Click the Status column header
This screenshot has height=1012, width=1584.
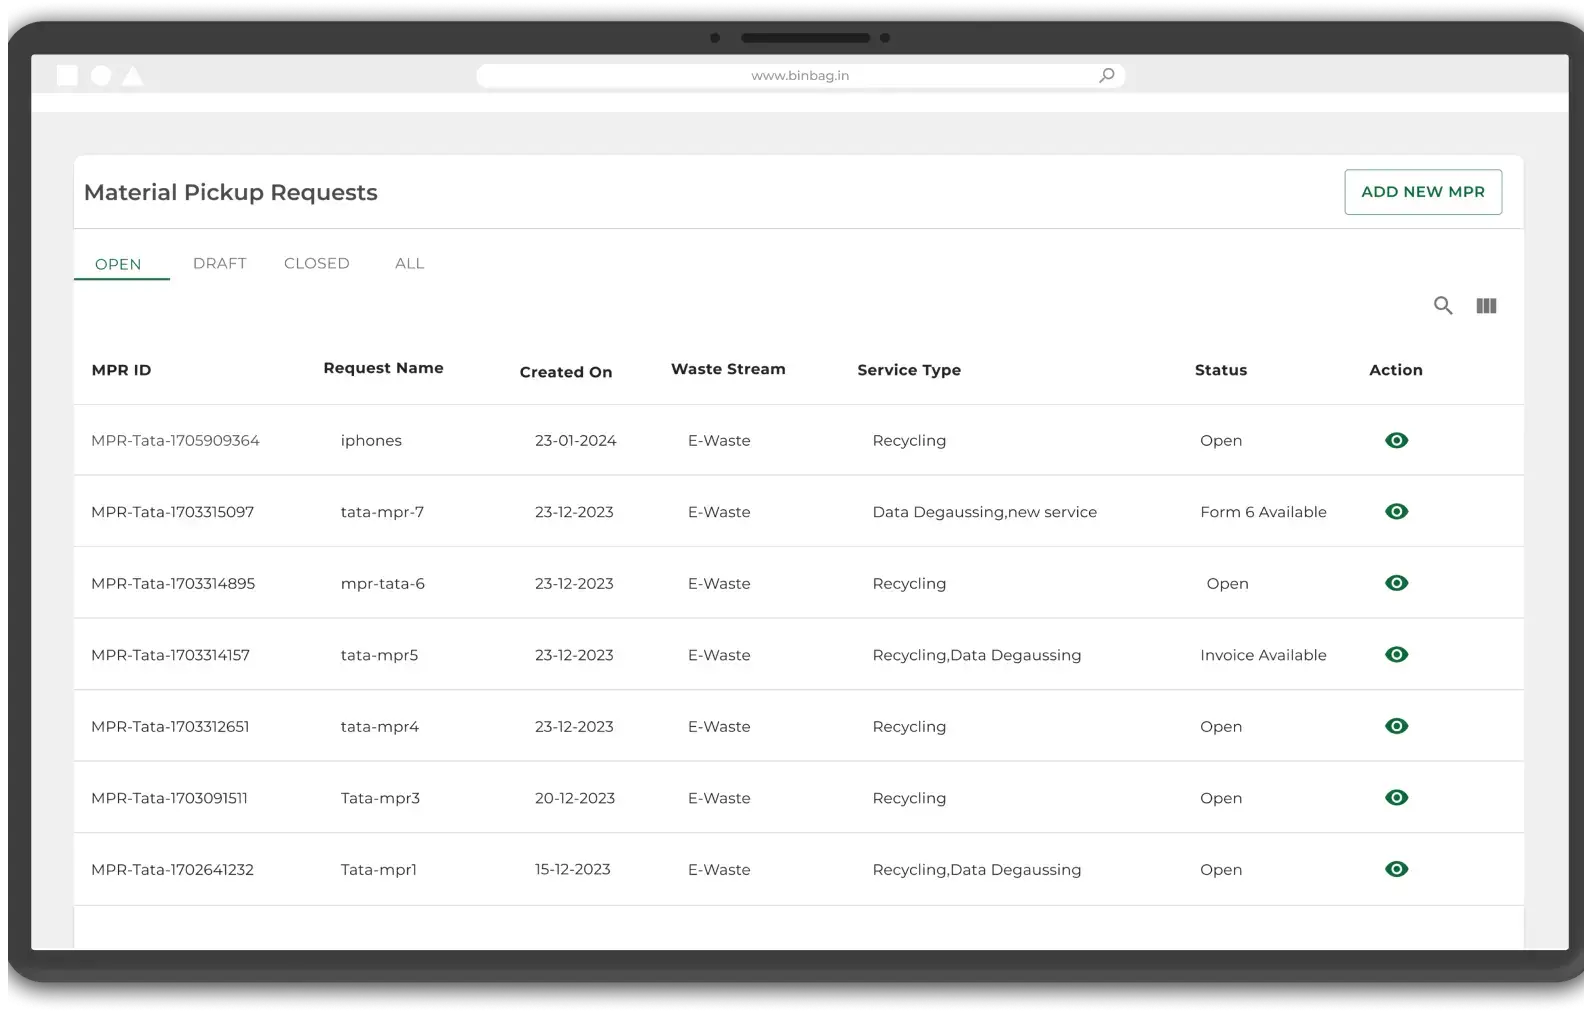pos(1220,370)
